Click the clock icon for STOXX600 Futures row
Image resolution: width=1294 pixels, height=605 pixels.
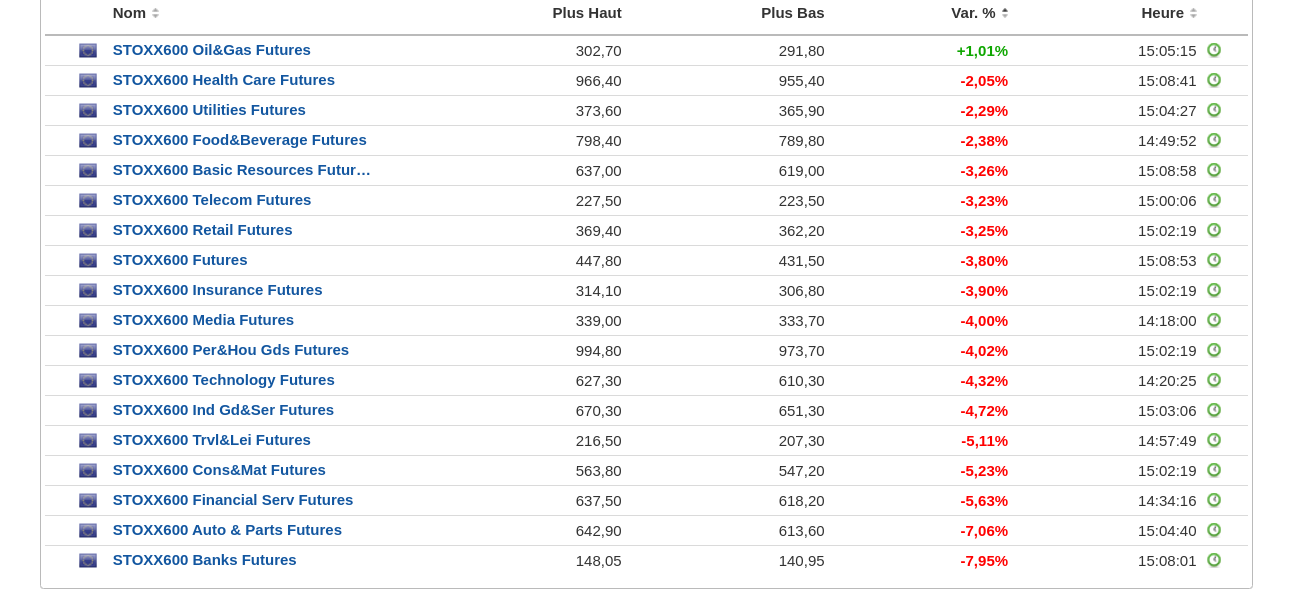1214,260
